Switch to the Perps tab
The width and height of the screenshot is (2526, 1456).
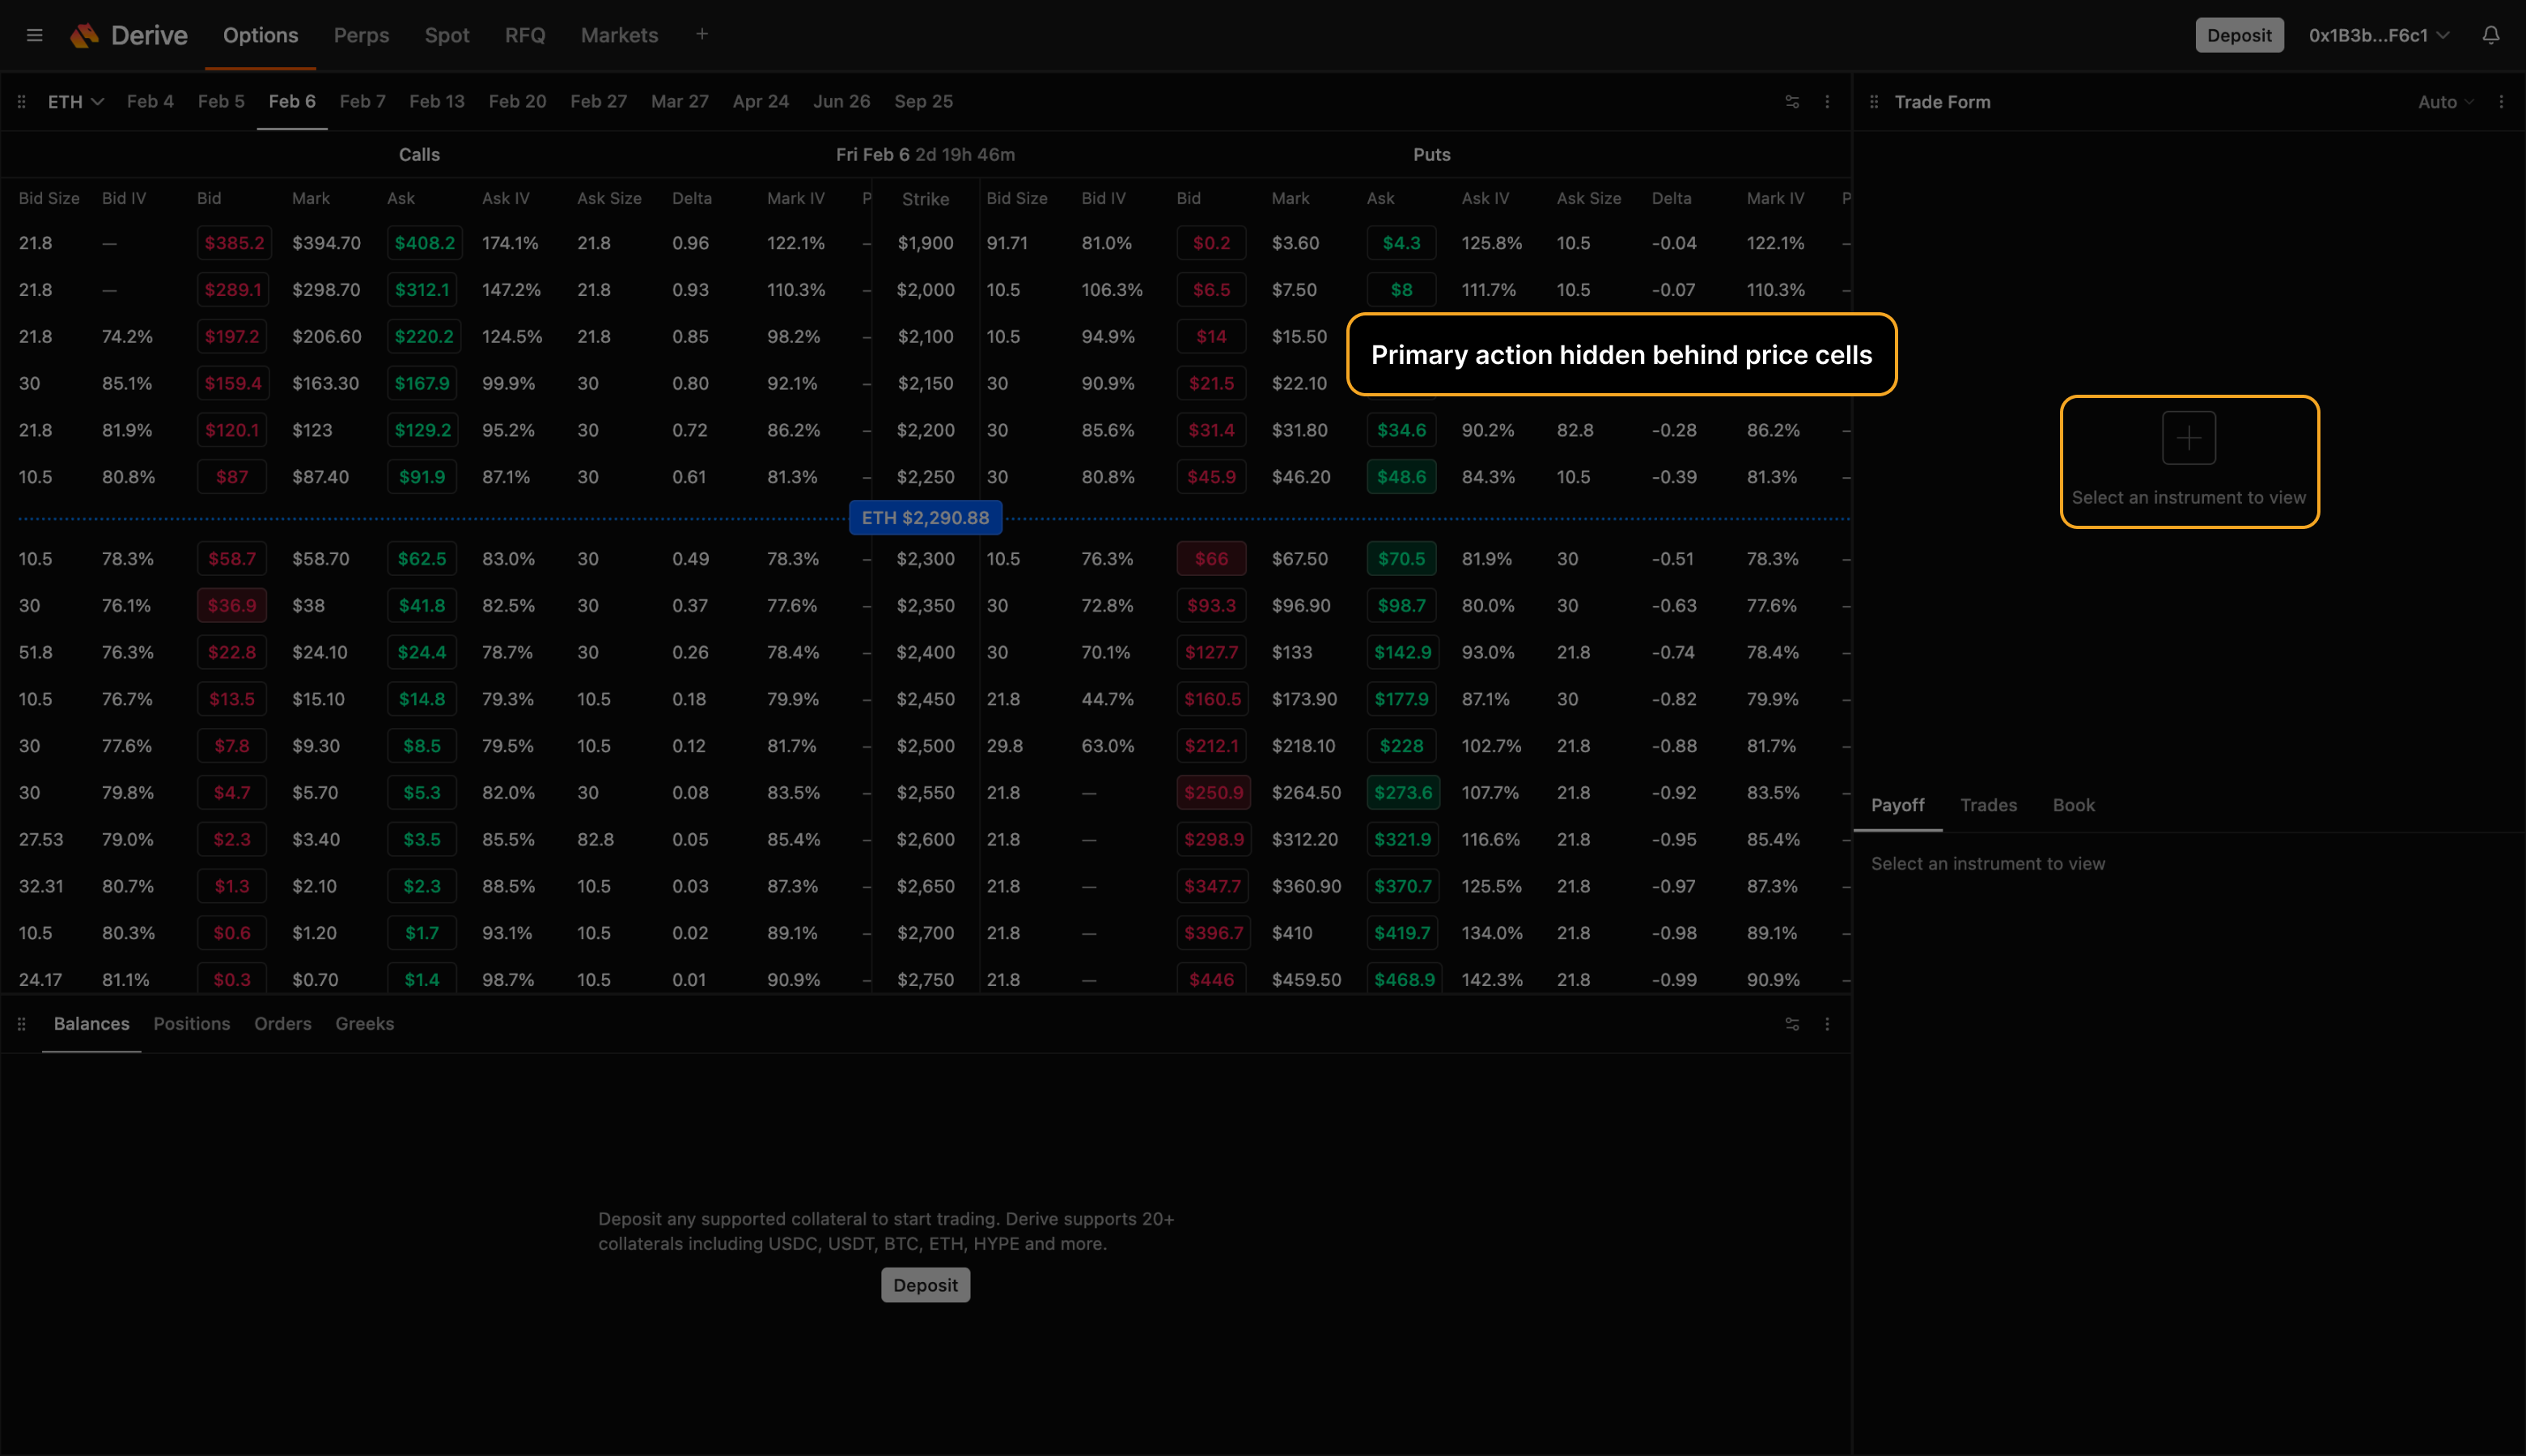(361, 35)
